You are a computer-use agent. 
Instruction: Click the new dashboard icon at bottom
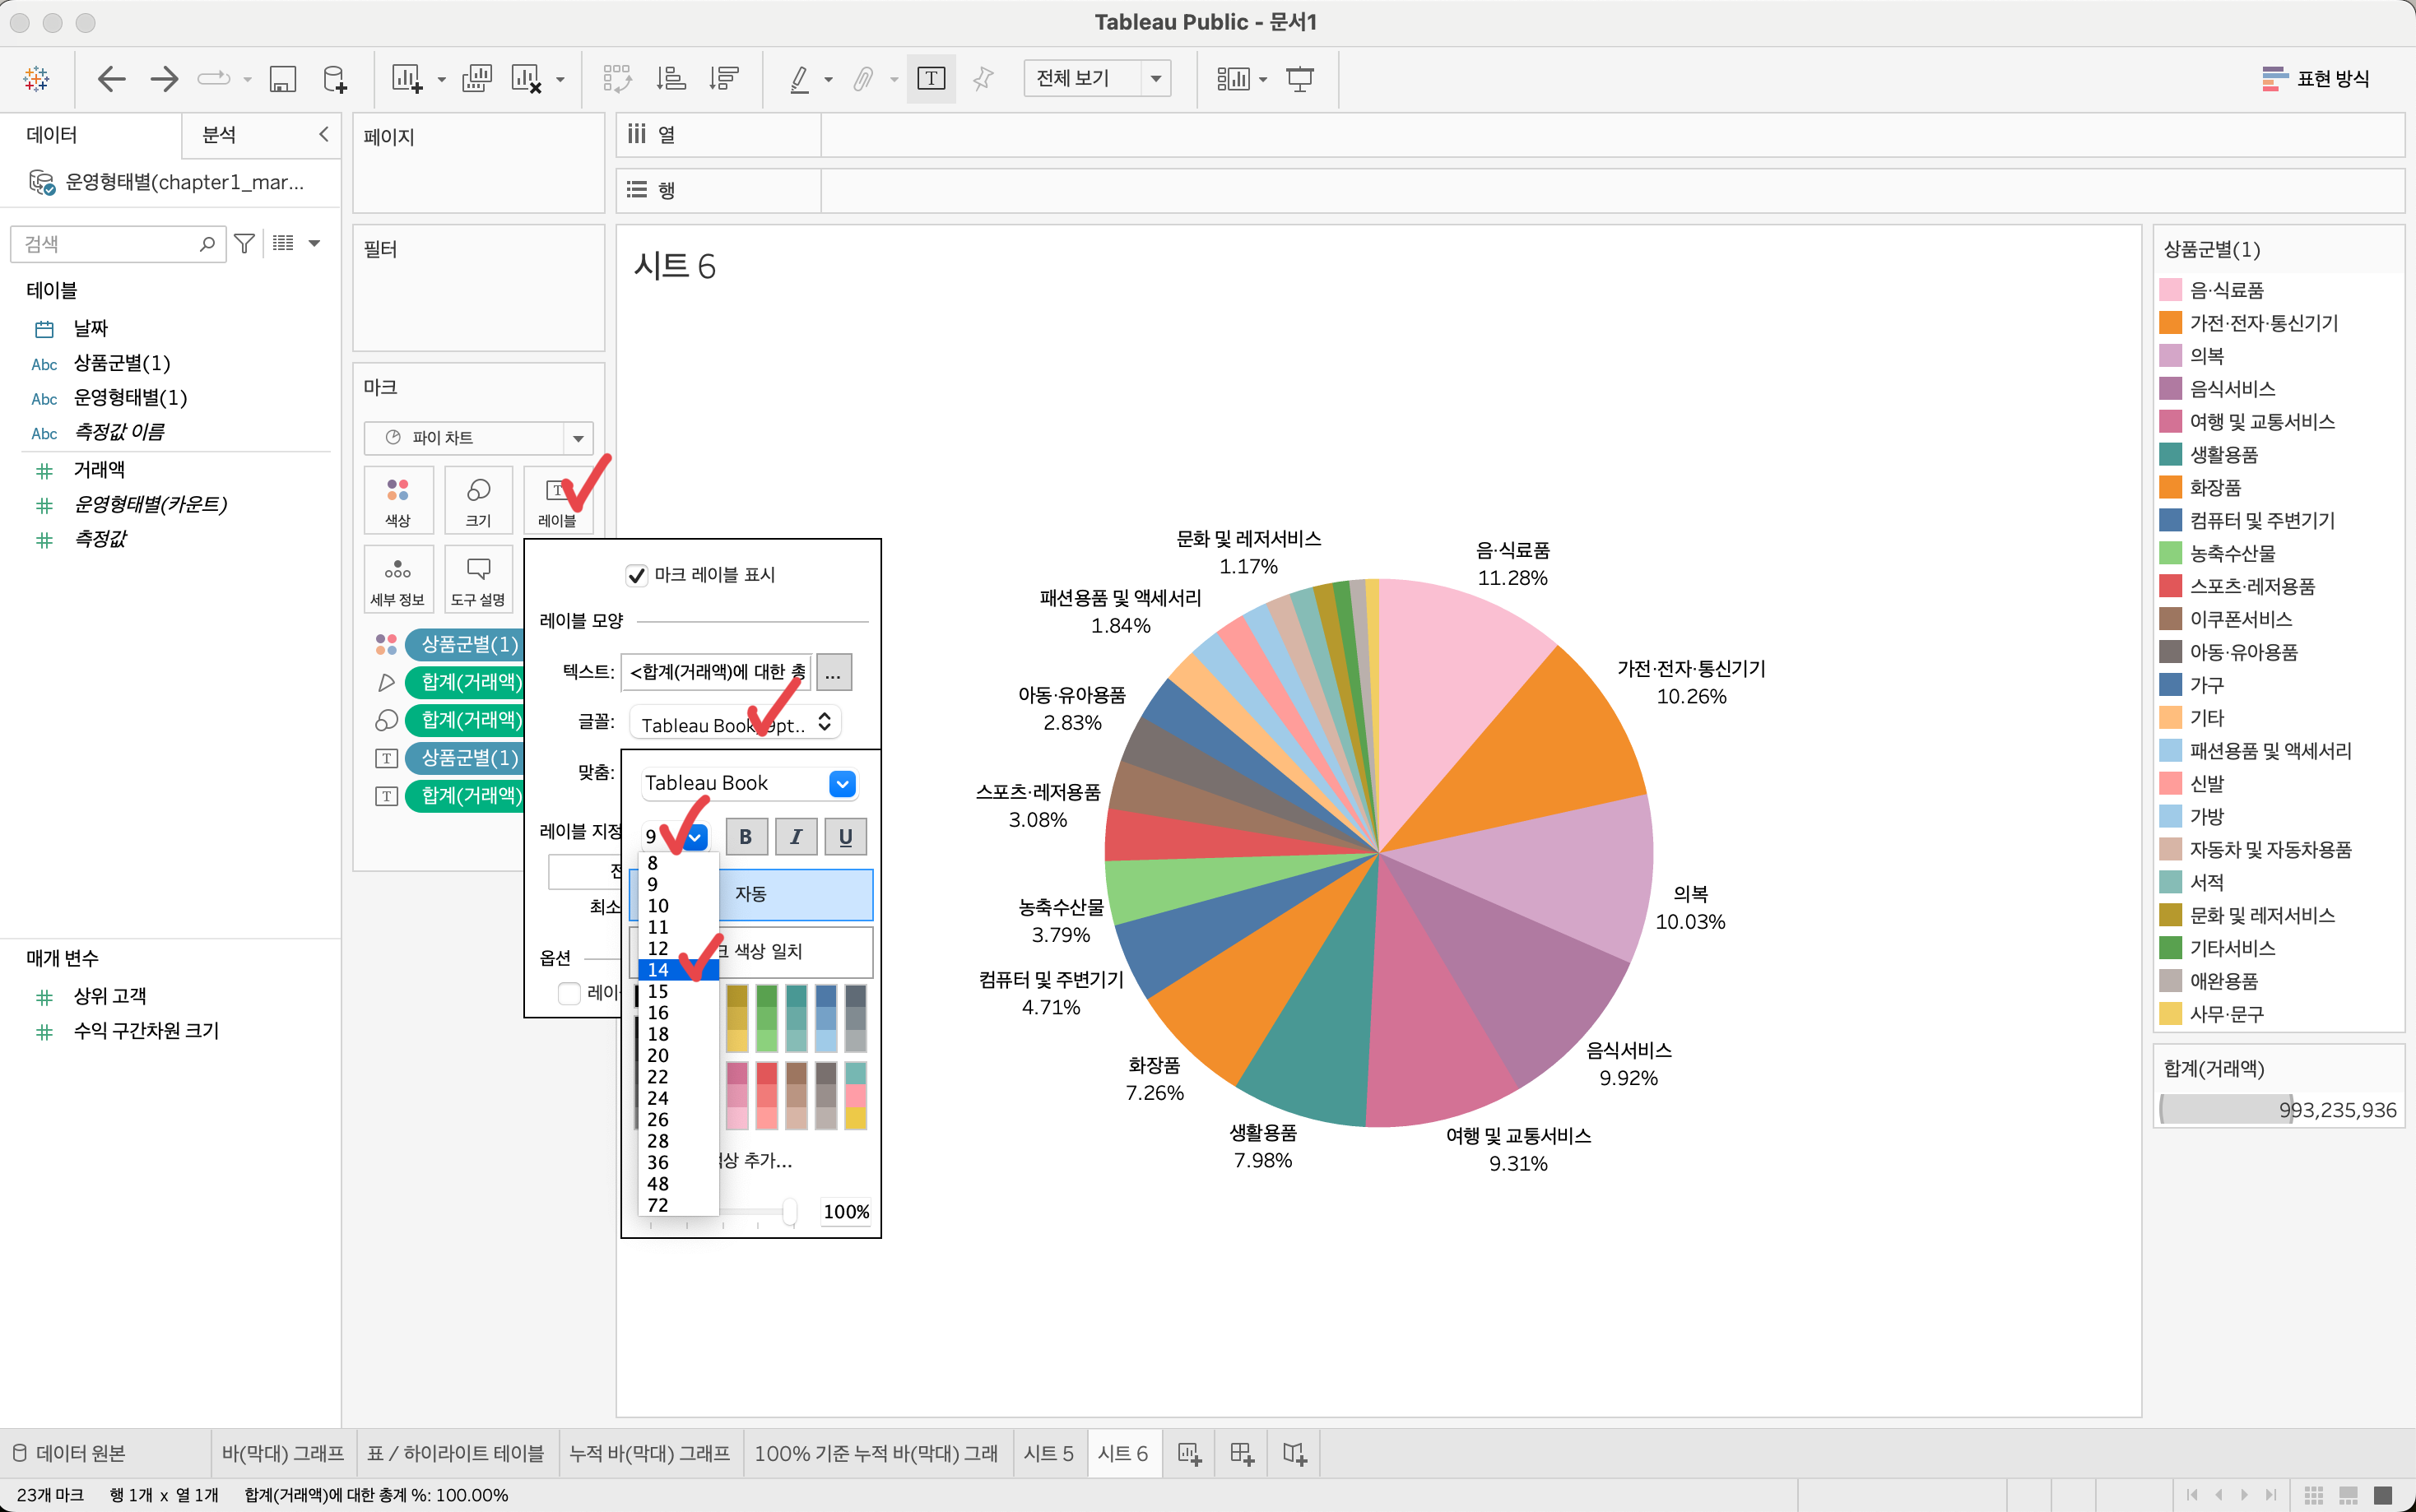point(1242,1454)
